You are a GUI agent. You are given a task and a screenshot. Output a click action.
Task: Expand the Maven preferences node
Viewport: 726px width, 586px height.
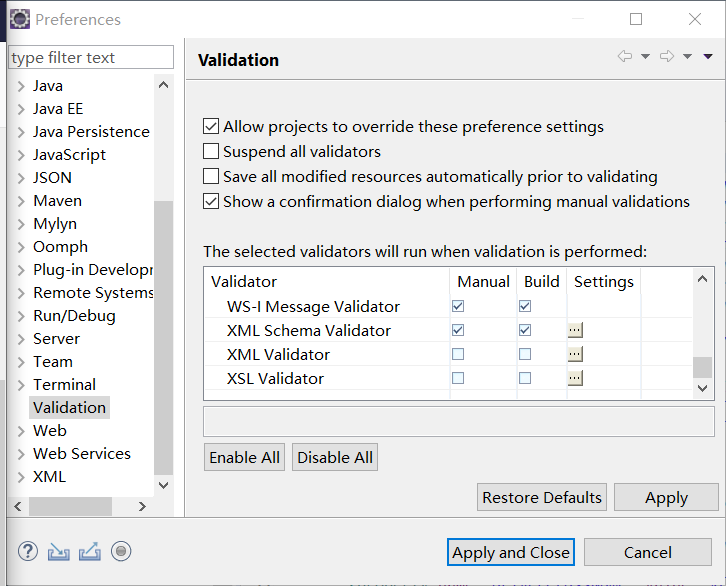point(21,201)
